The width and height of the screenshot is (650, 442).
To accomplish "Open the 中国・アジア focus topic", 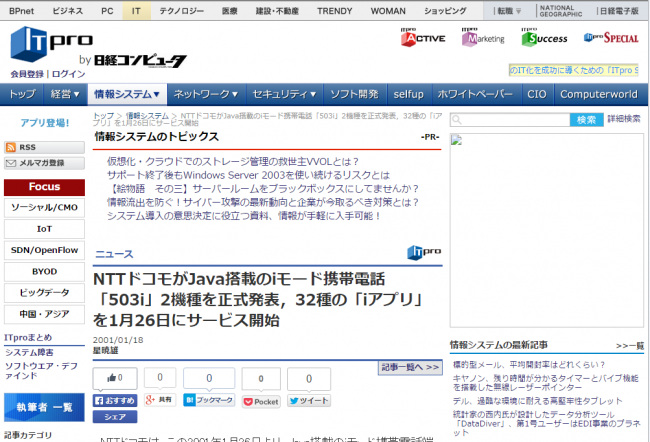I will pos(44,314).
